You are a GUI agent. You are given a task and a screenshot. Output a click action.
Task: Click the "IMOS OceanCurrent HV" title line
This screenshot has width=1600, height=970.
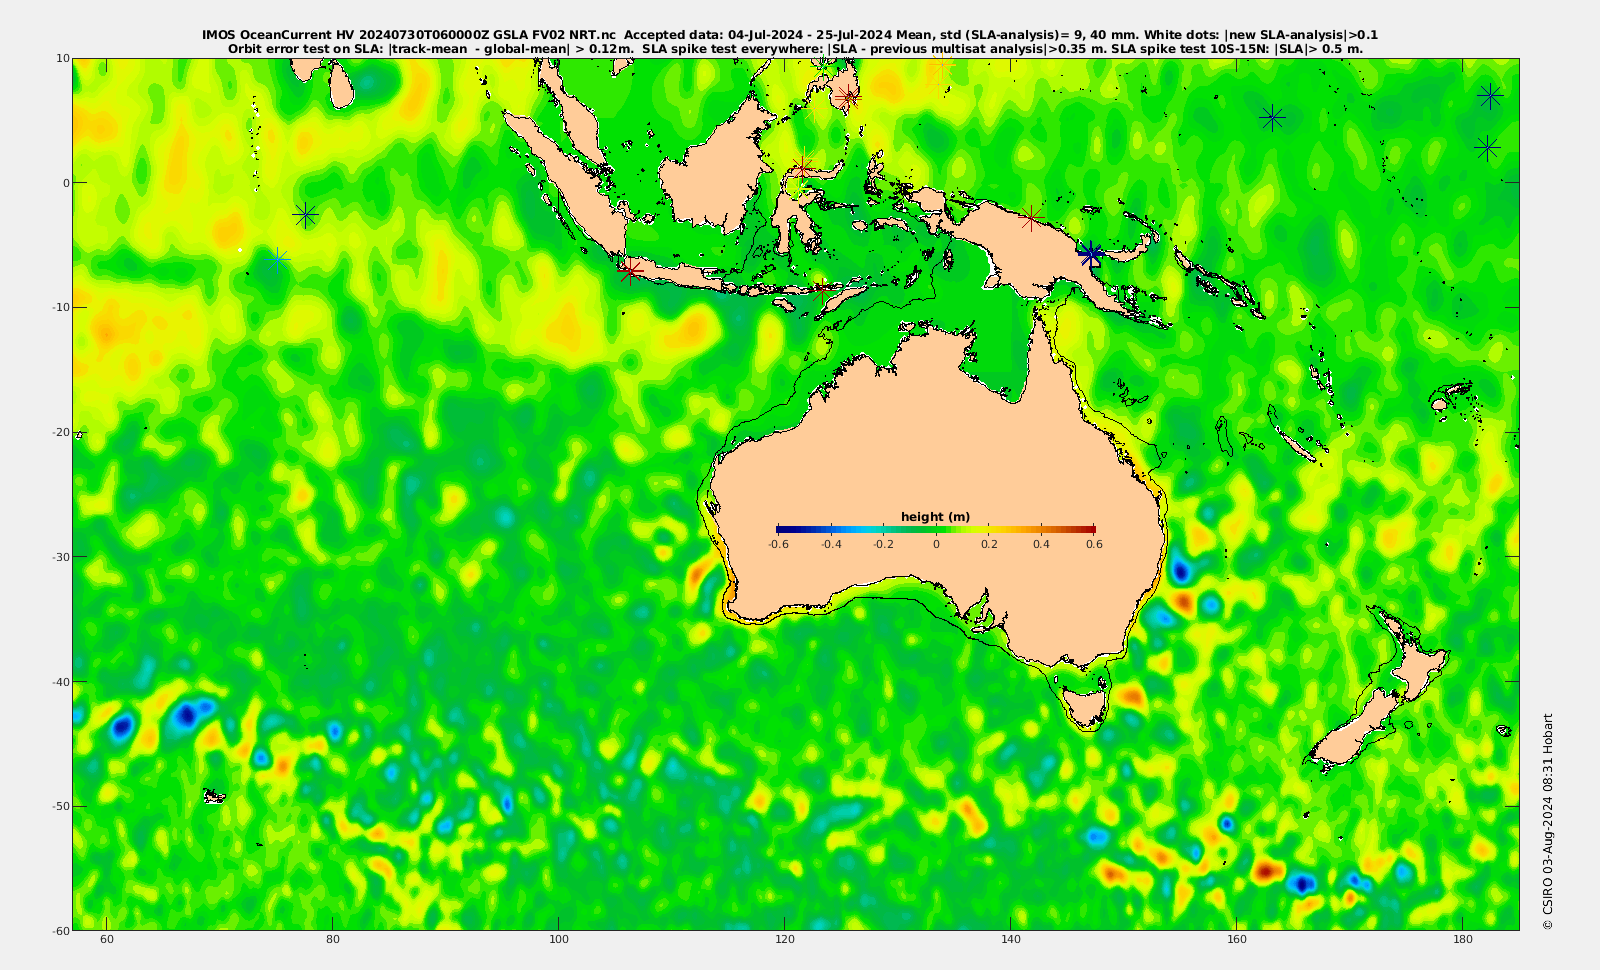[790, 35]
